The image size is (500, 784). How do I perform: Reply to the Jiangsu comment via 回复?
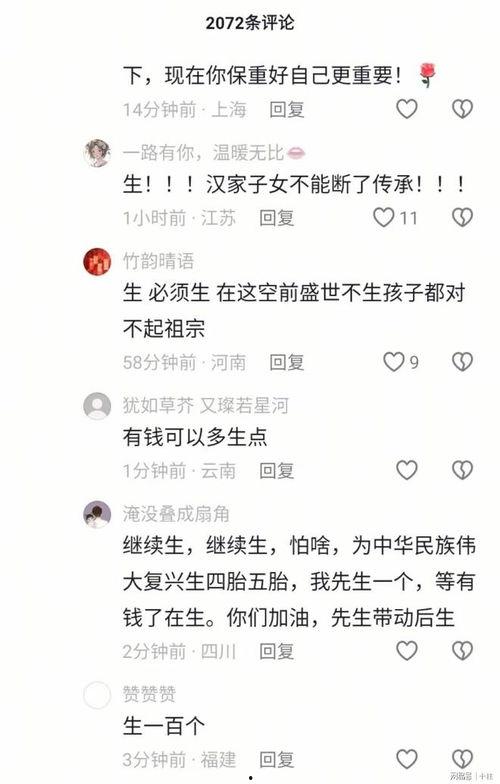point(276,218)
